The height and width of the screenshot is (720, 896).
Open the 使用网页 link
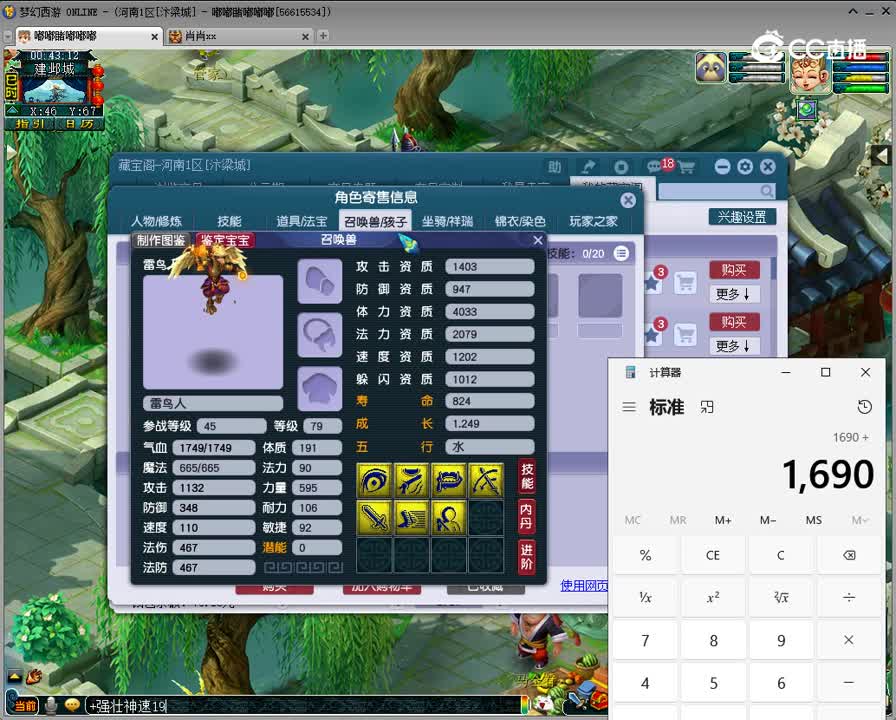point(584,585)
